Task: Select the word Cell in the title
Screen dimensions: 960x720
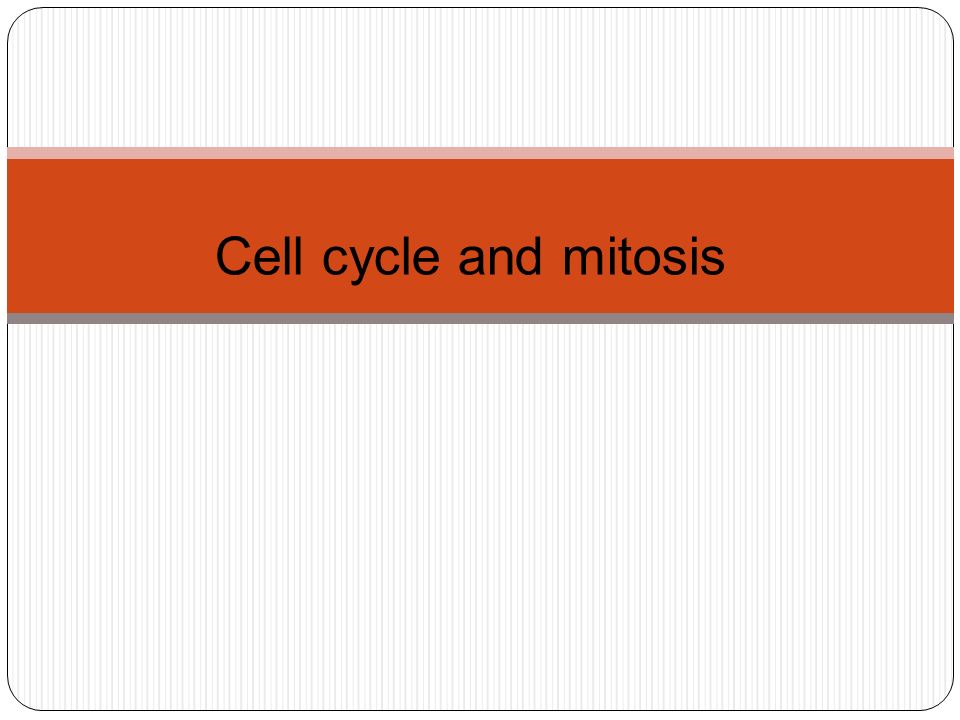Action: click(259, 255)
